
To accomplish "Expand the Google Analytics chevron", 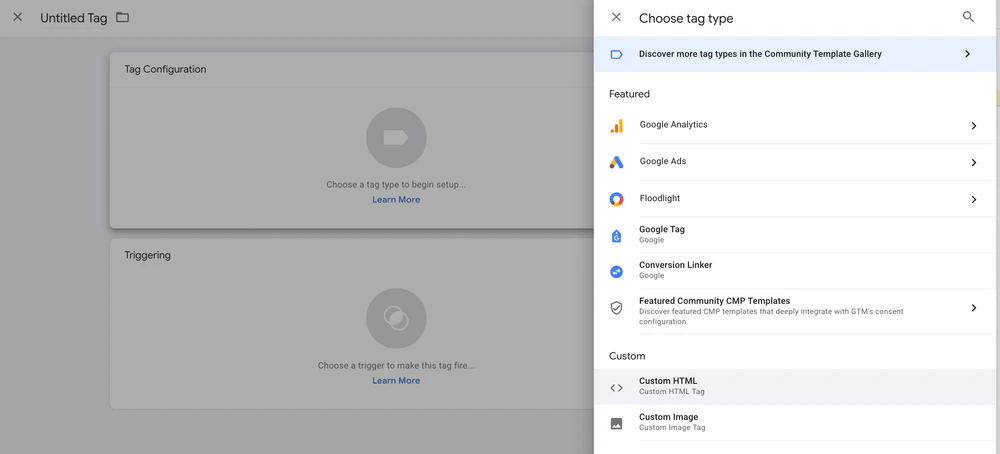I will [x=974, y=126].
